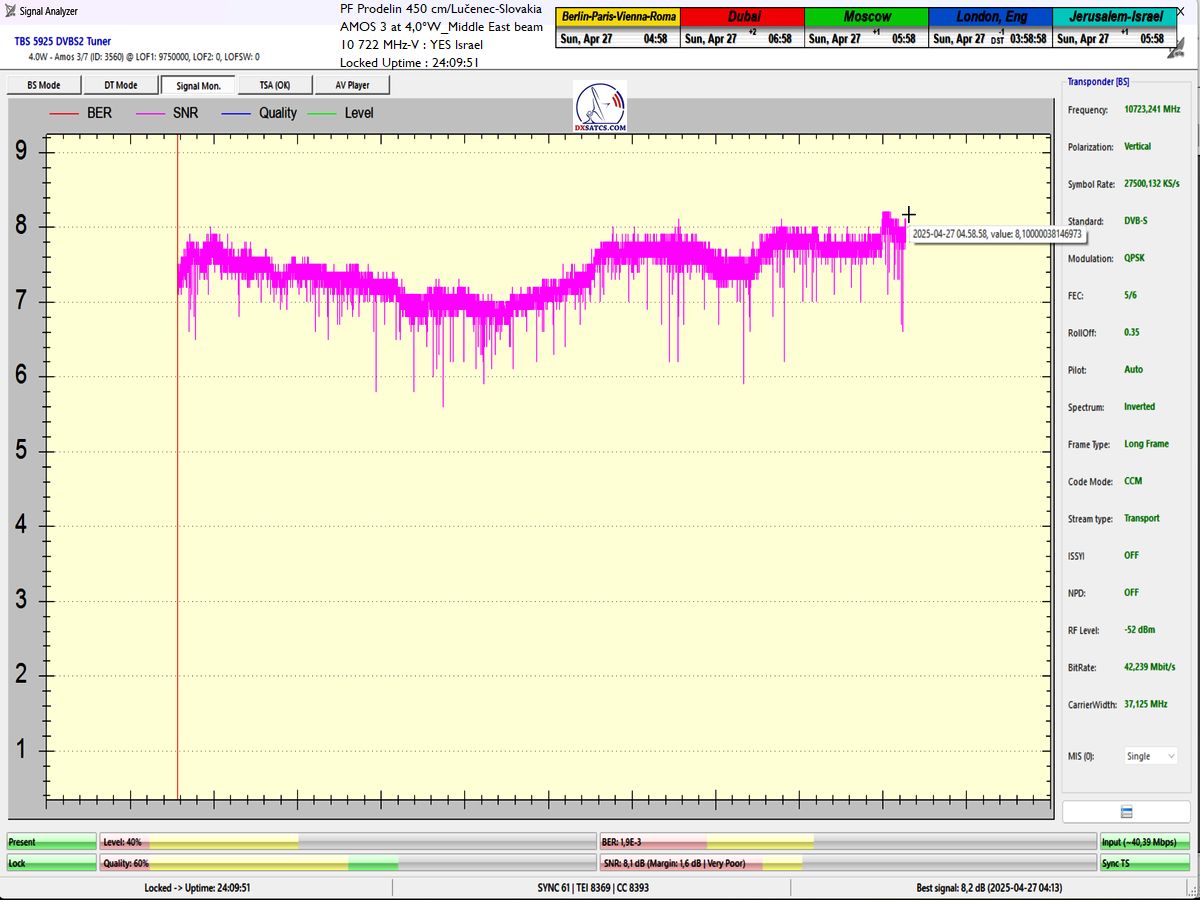Open the MIS Single dropdown

click(1150, 756)
